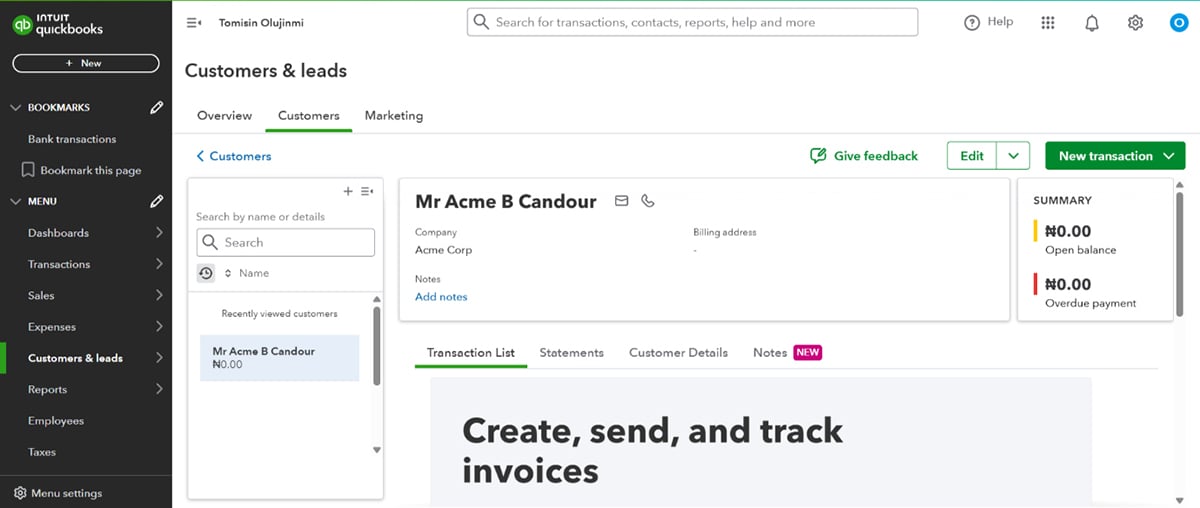
Task: Select the Transaction List tab
Action: click(x=471, y=353)
